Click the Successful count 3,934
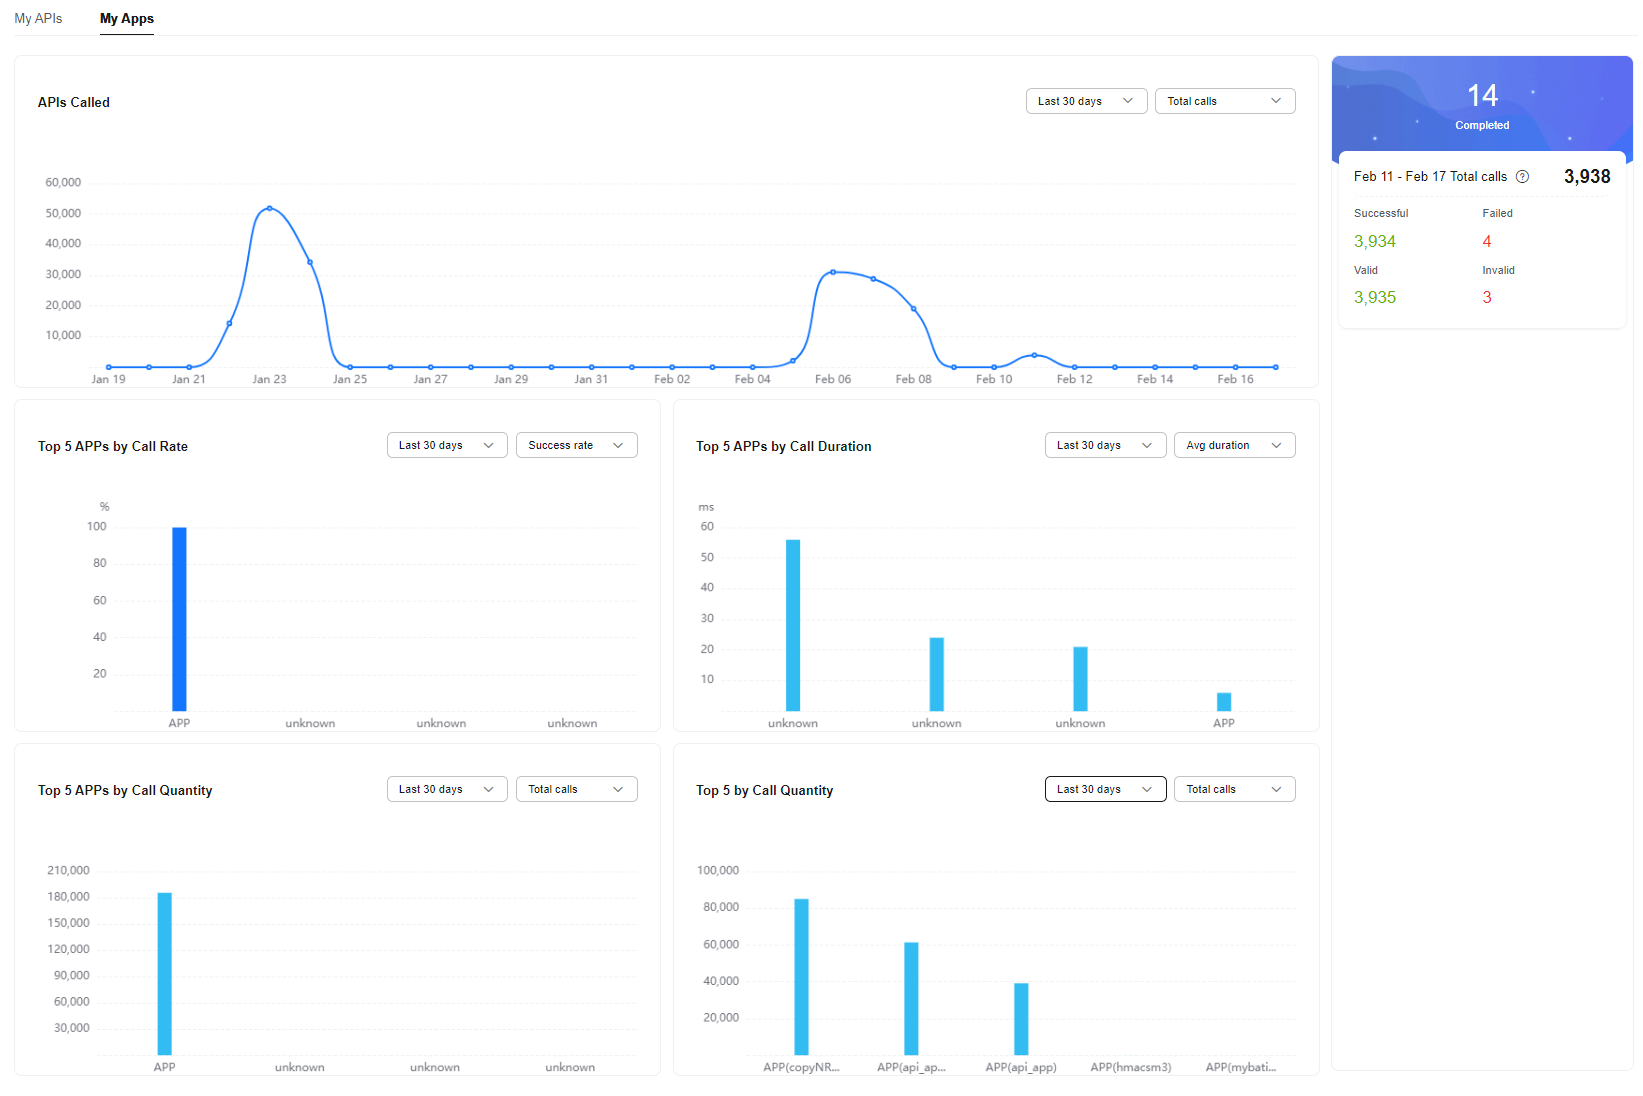The image size is (1643, 1096). point(1375,241)
